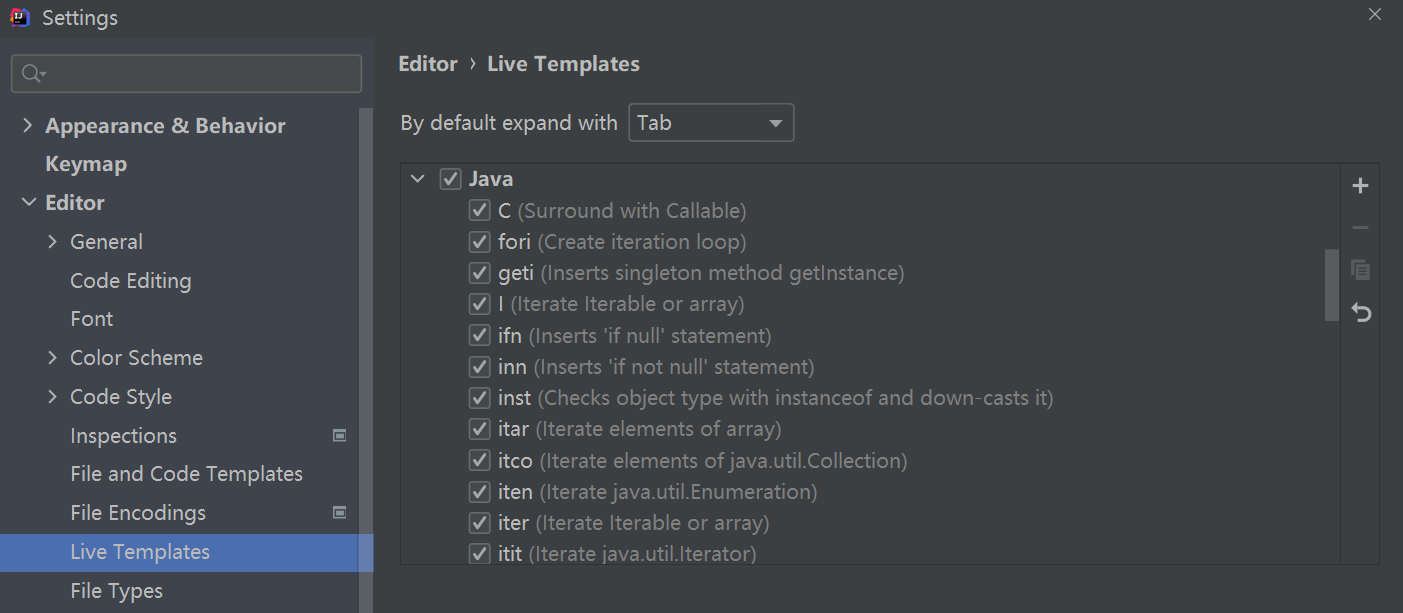The image size is (1403, 613).
Task: Open the Keymap settings page
Action: (x=86, y=164)
